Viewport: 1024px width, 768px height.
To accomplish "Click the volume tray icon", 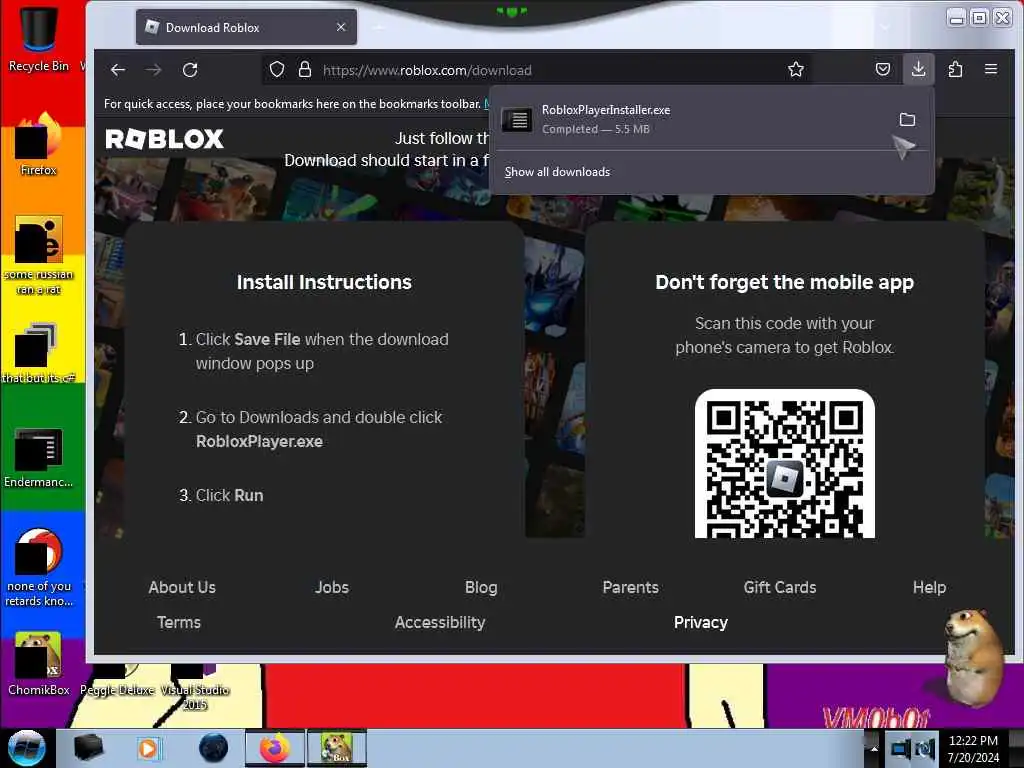I will tap(925, 749).
